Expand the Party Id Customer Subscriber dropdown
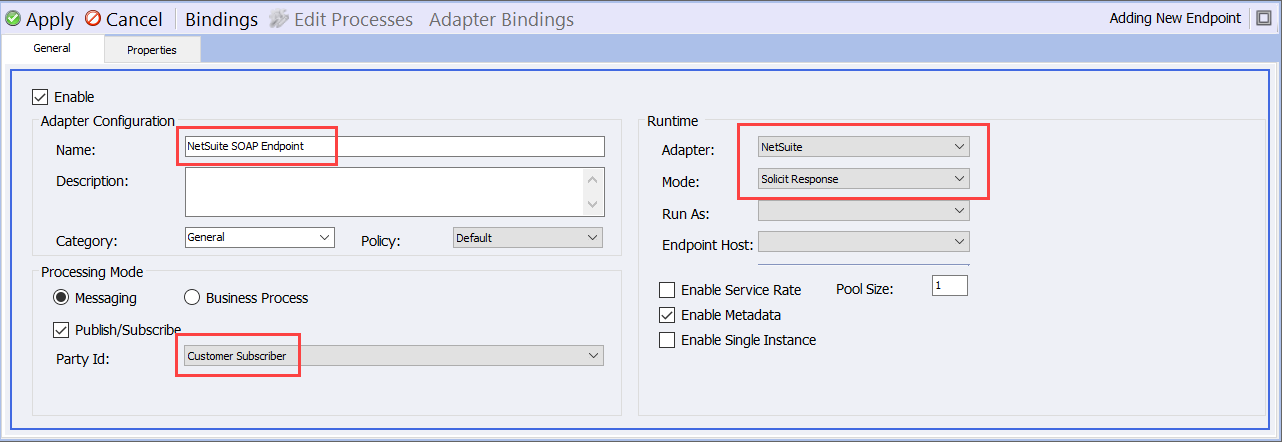Screen dimensions: 1282x442 point(394,356)
